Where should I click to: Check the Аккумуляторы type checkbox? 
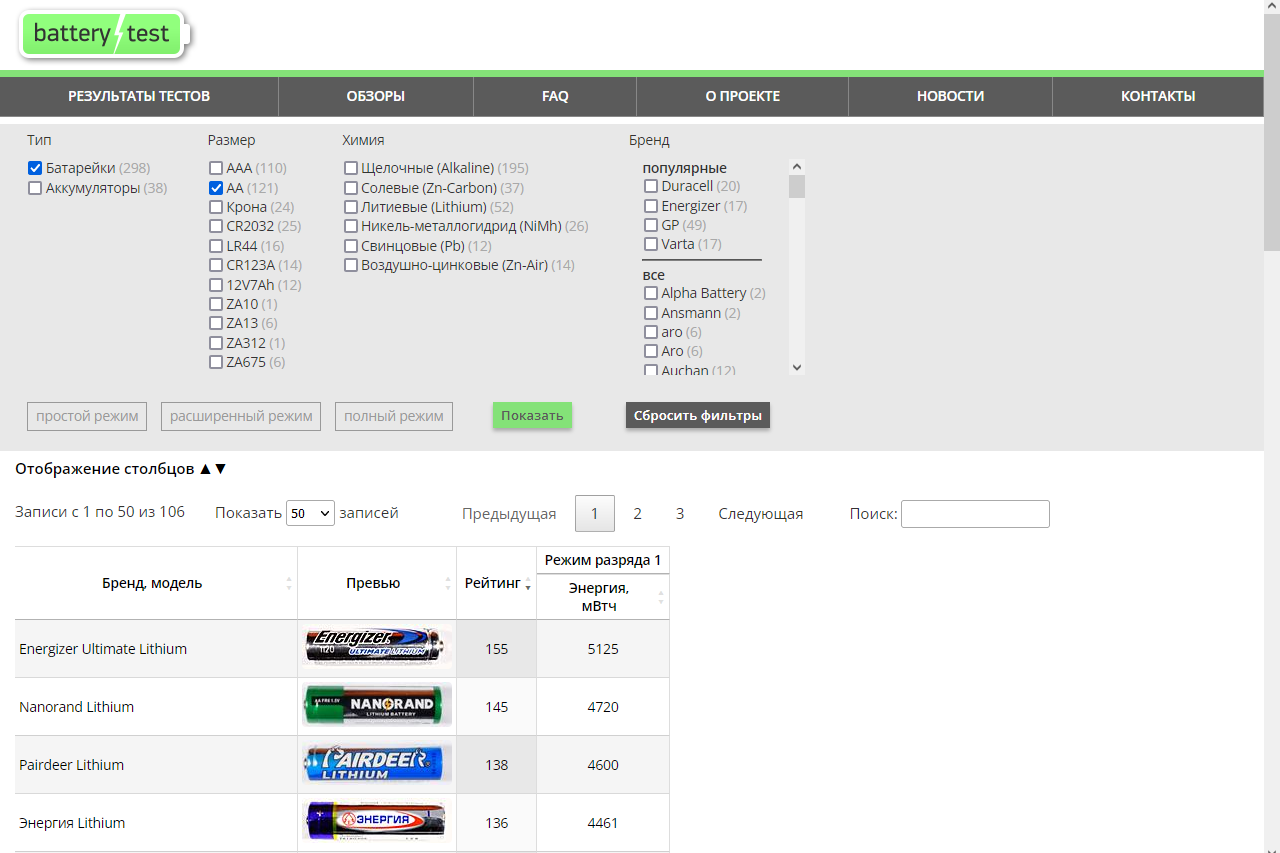point(35,188)
